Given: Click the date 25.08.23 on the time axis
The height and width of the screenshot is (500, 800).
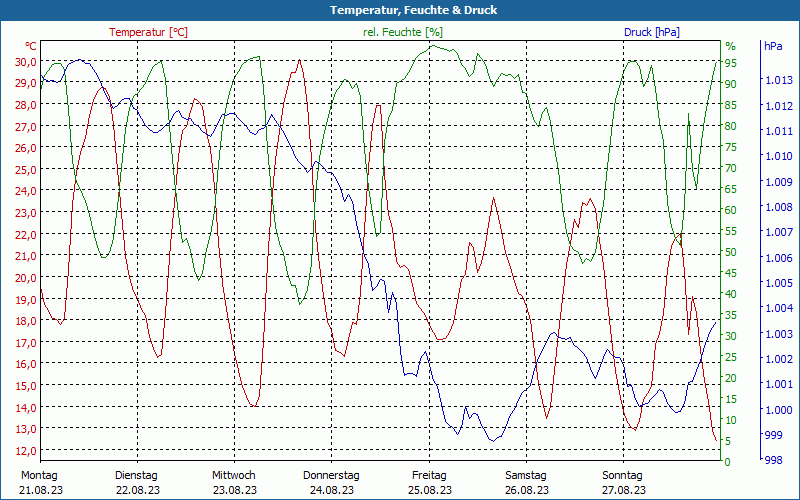Looking at the screenshot, I should point(429,490).
